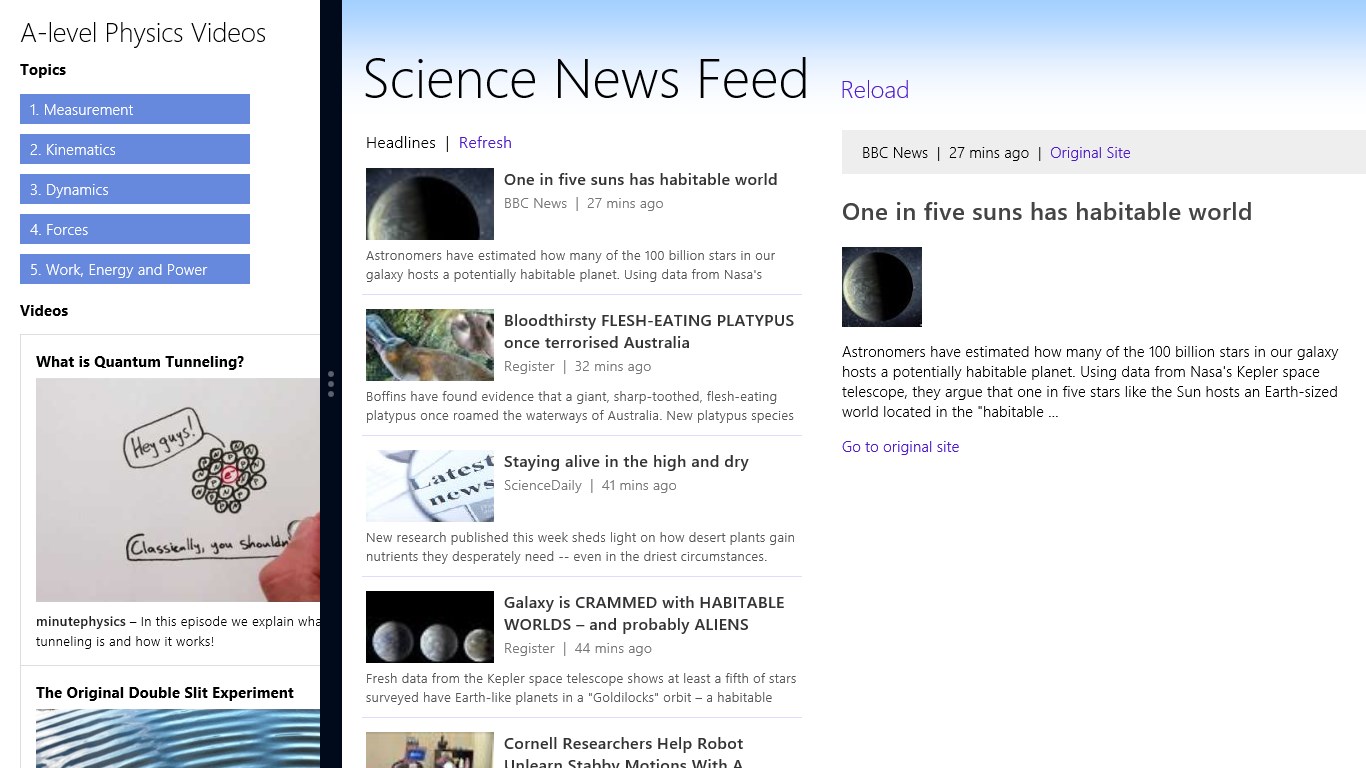Open 5. Work, Energy and Power topic

pos(135,269)
